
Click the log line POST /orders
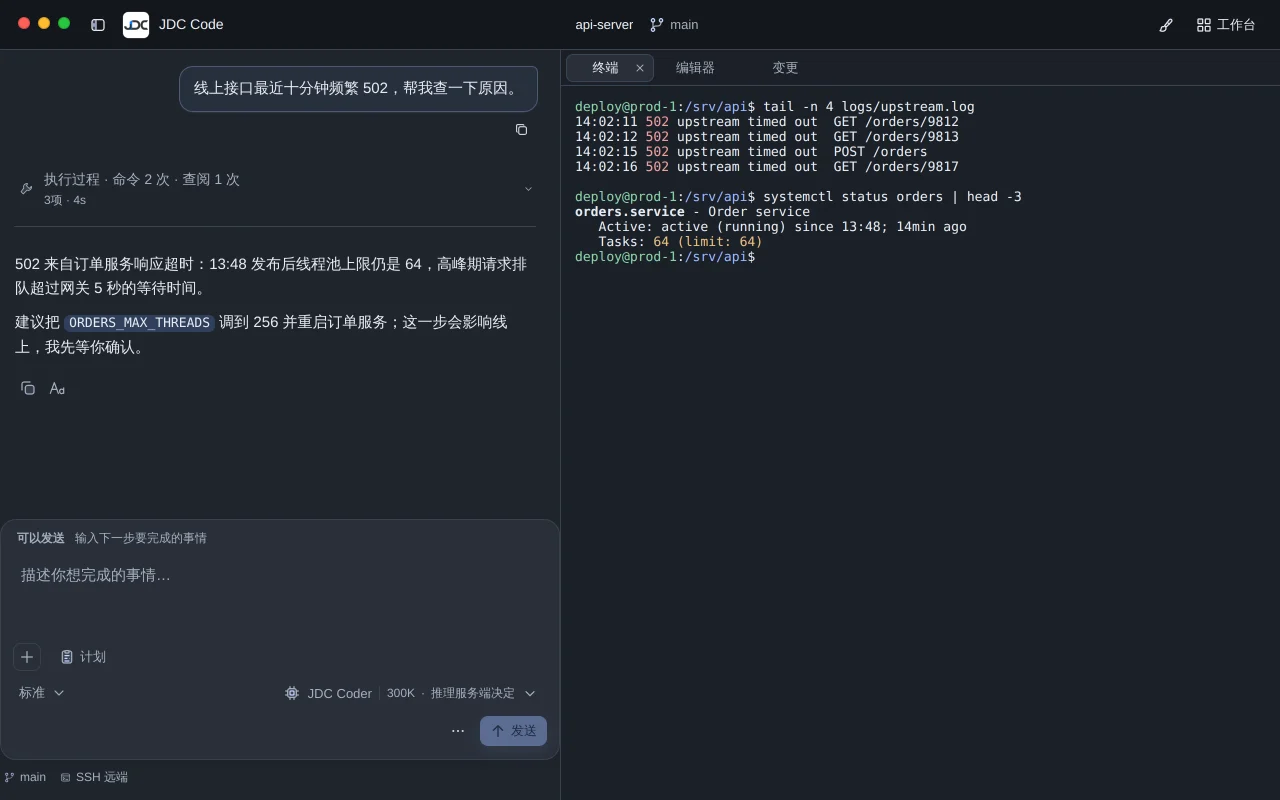click(751, 152)
